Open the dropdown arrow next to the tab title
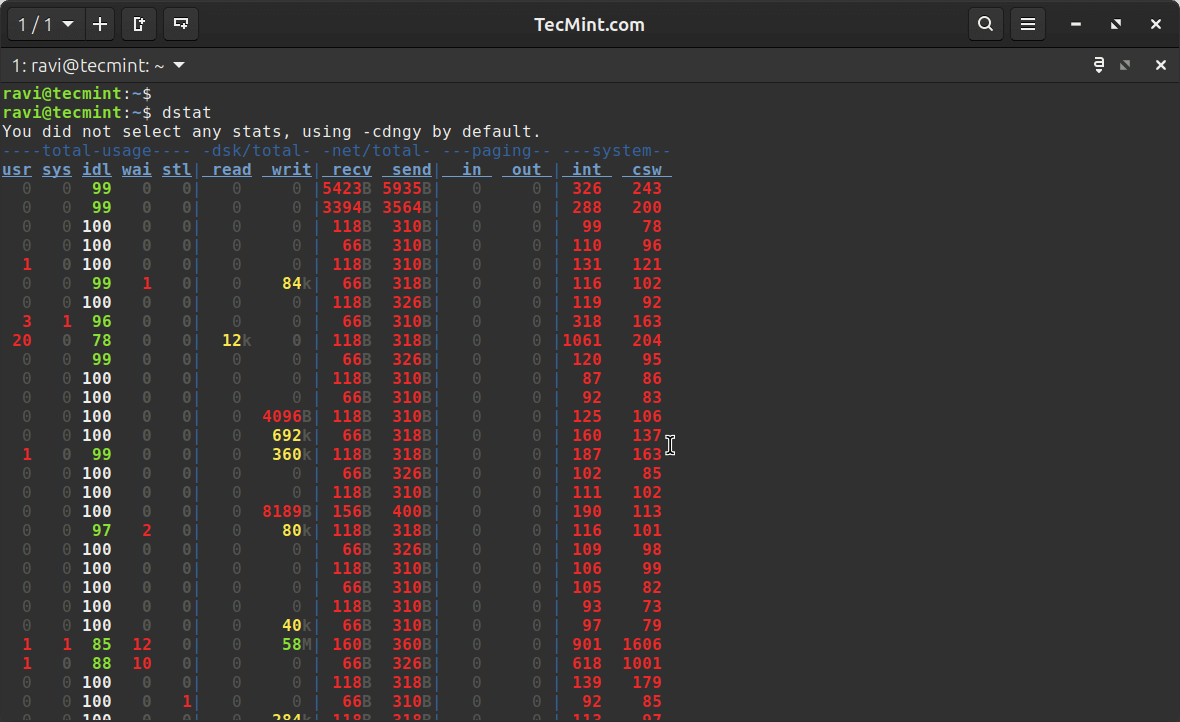This screenshot has height=722, width=1180. pyautogui.click(x=178, y=65)
